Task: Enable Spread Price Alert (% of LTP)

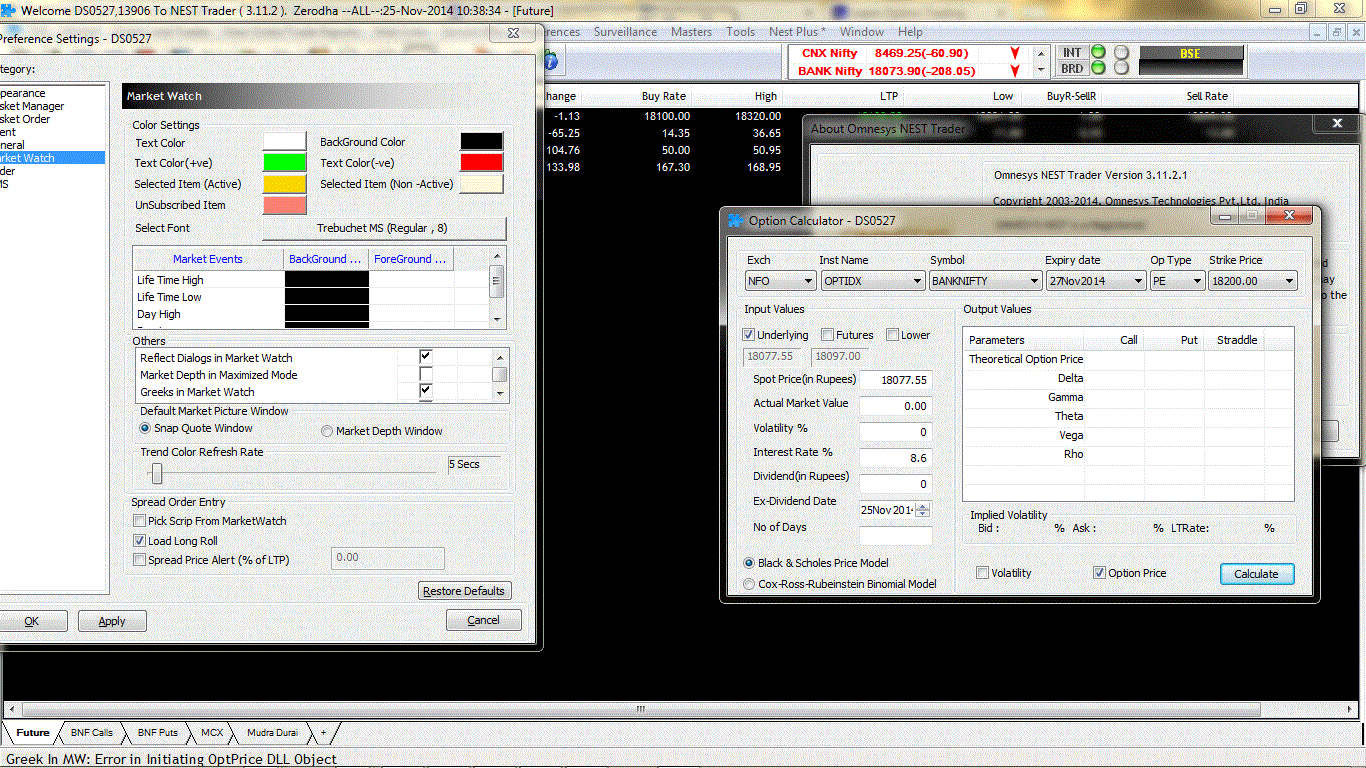Action: (x=139, y=560)
